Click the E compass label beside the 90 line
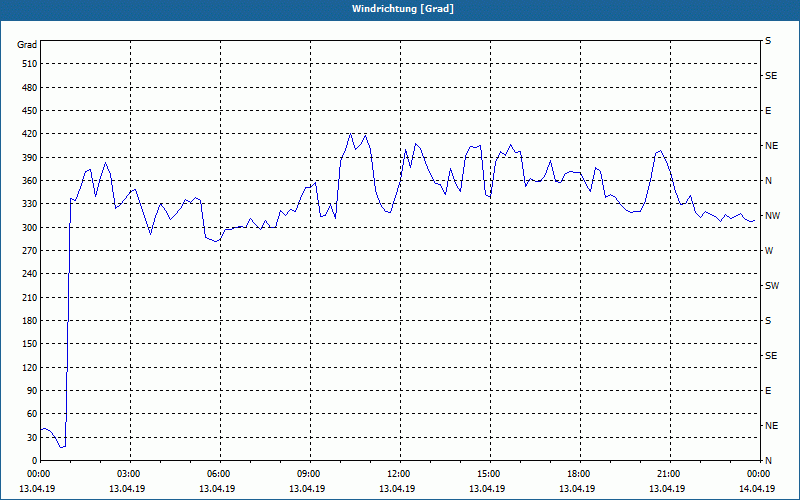The height and width of the screenshot is (500, 800). 768,391
